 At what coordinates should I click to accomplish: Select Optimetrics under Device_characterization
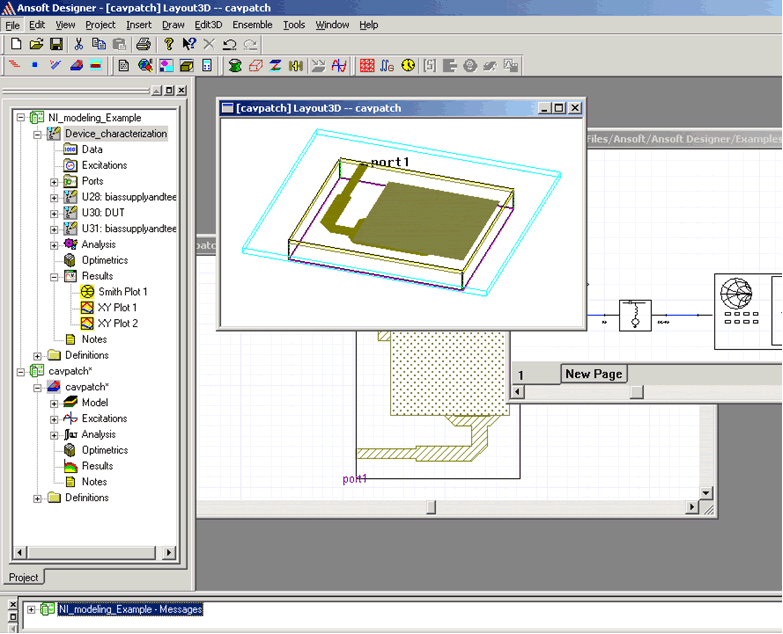click(x=105, y=260)
